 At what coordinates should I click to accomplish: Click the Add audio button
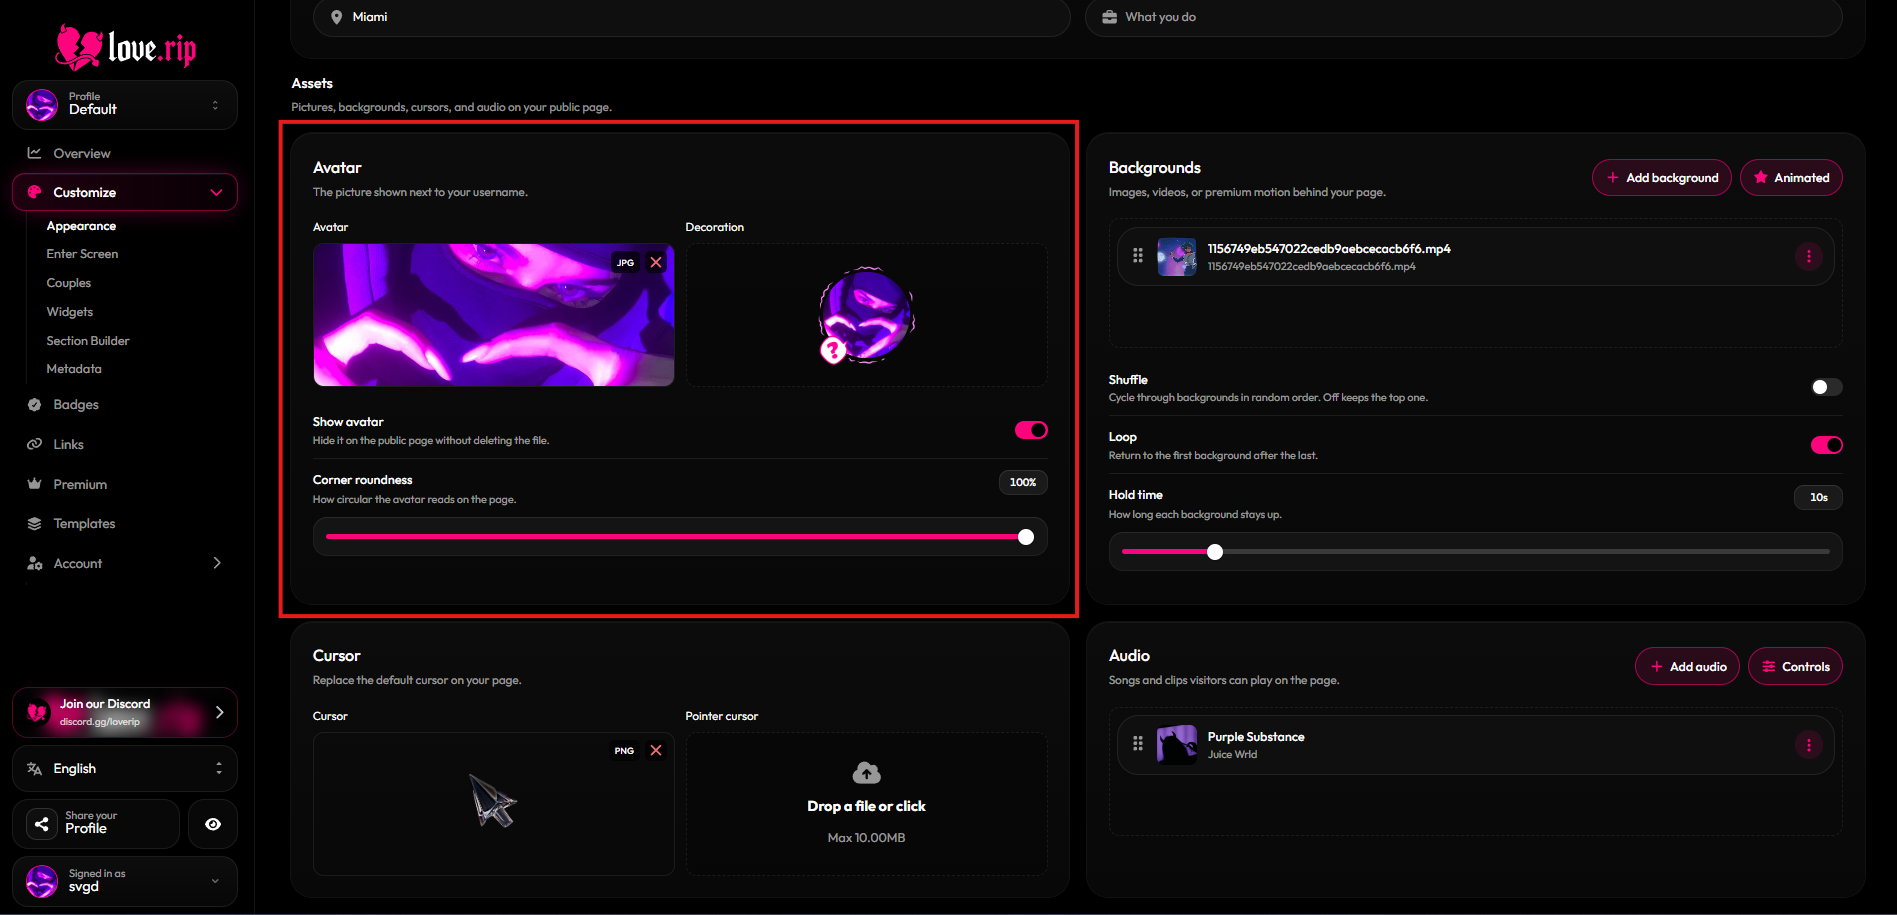tap(1687, 667)
